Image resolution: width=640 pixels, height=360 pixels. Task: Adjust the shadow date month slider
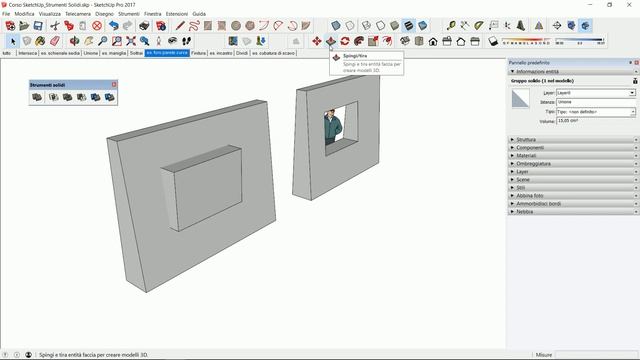coord(526,41)
